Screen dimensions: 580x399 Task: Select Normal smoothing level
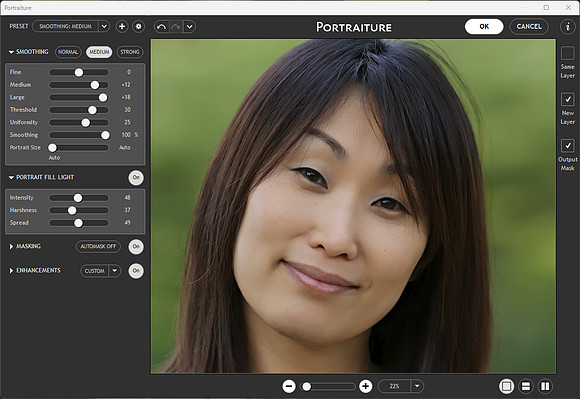click(x=68, y=52)
